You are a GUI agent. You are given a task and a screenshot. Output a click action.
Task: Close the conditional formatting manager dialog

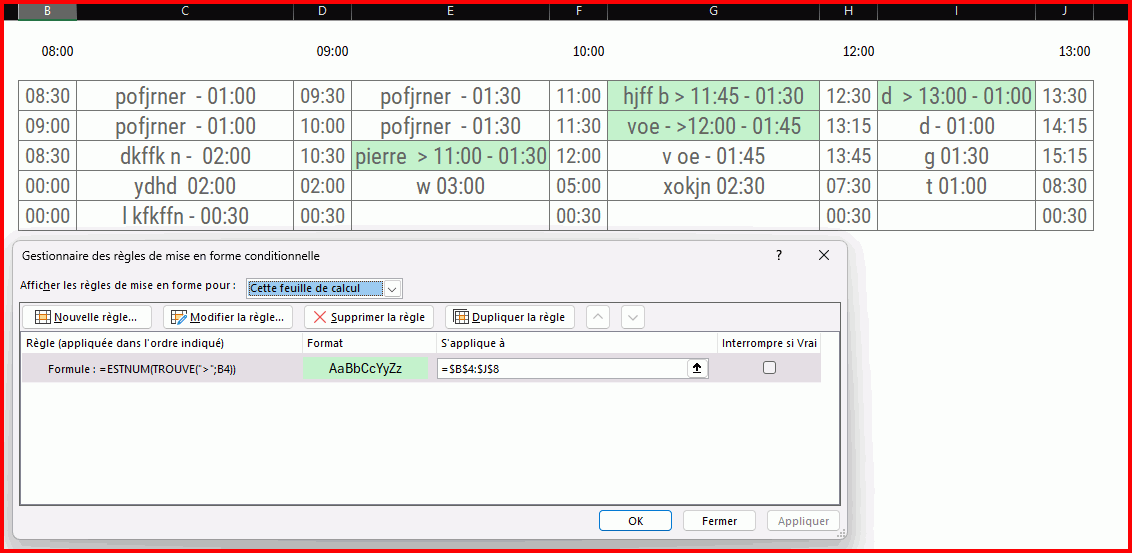pyautogui.click(x=824, y=256)
